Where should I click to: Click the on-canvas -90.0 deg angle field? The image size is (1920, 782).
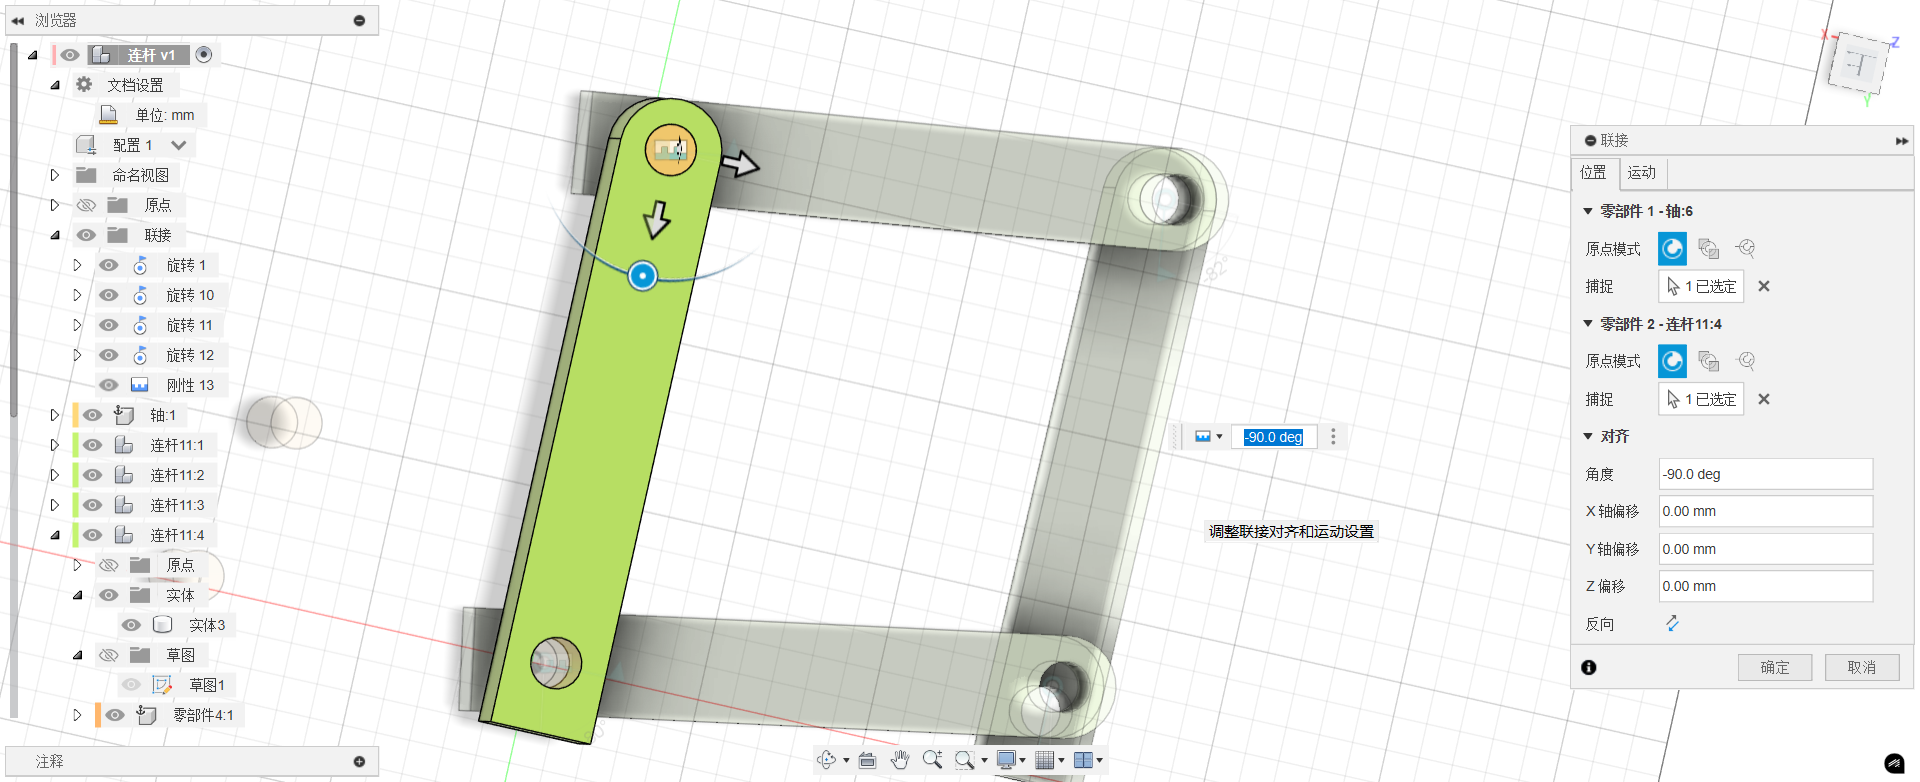tap(1273, 437)
